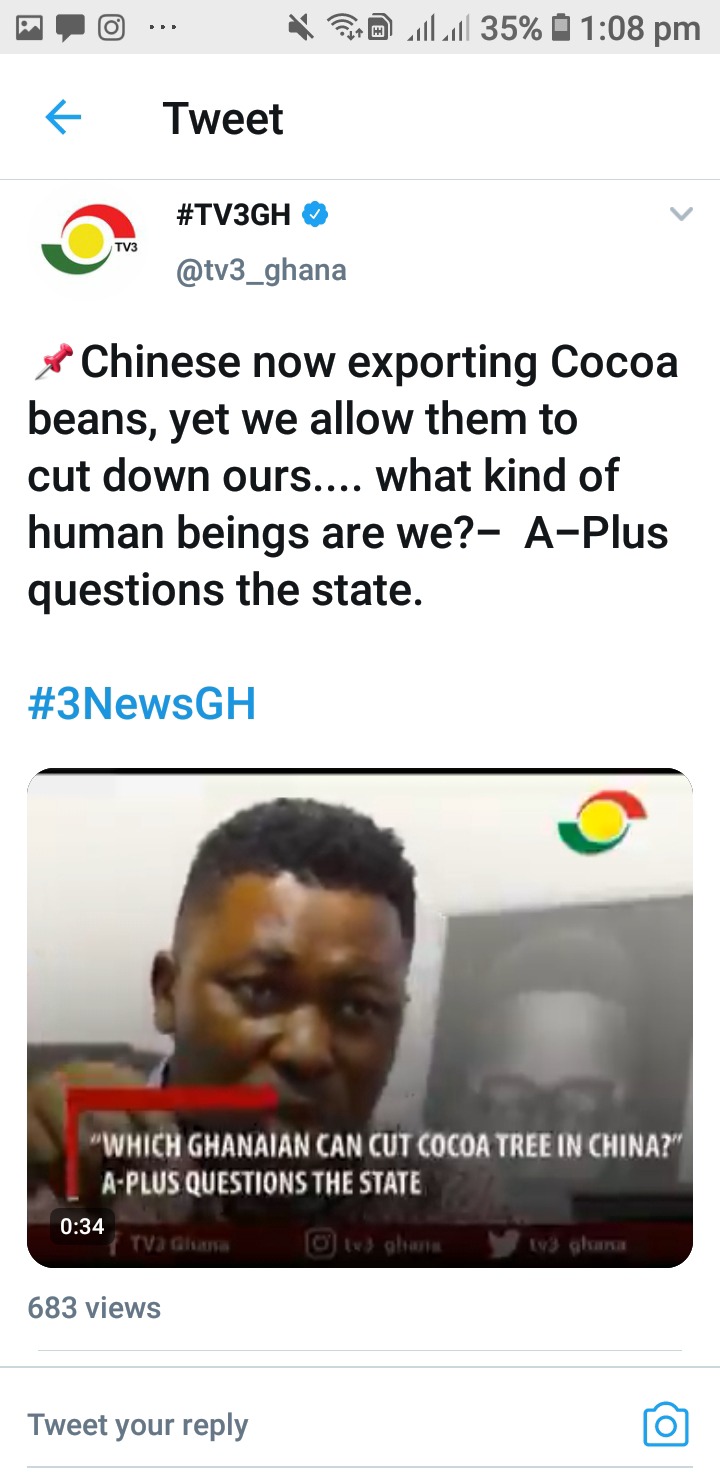Tap the blue verified badge
The height and width of the screenshot is (1480, 720).
click(x=316, y=214)
